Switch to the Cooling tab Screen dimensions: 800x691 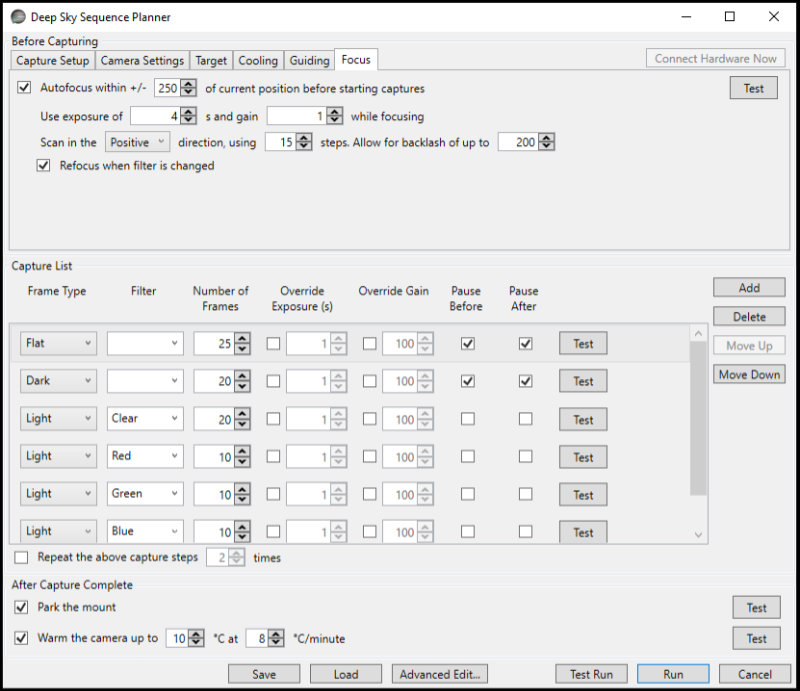258,60
